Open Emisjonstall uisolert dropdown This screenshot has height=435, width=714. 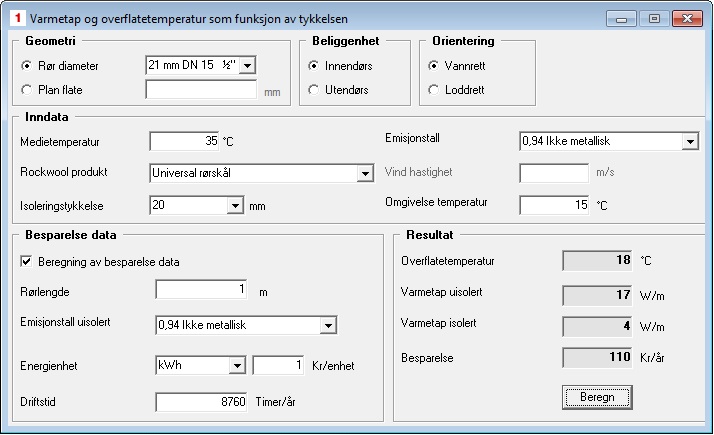click(x=328, y=325)
